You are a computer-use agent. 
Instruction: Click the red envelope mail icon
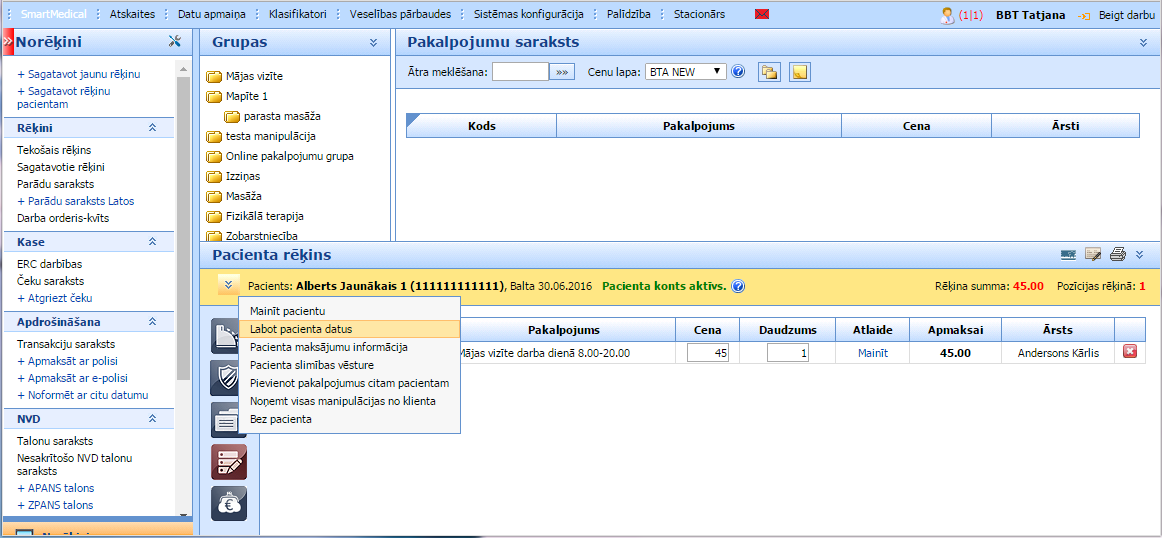[762, 15]
